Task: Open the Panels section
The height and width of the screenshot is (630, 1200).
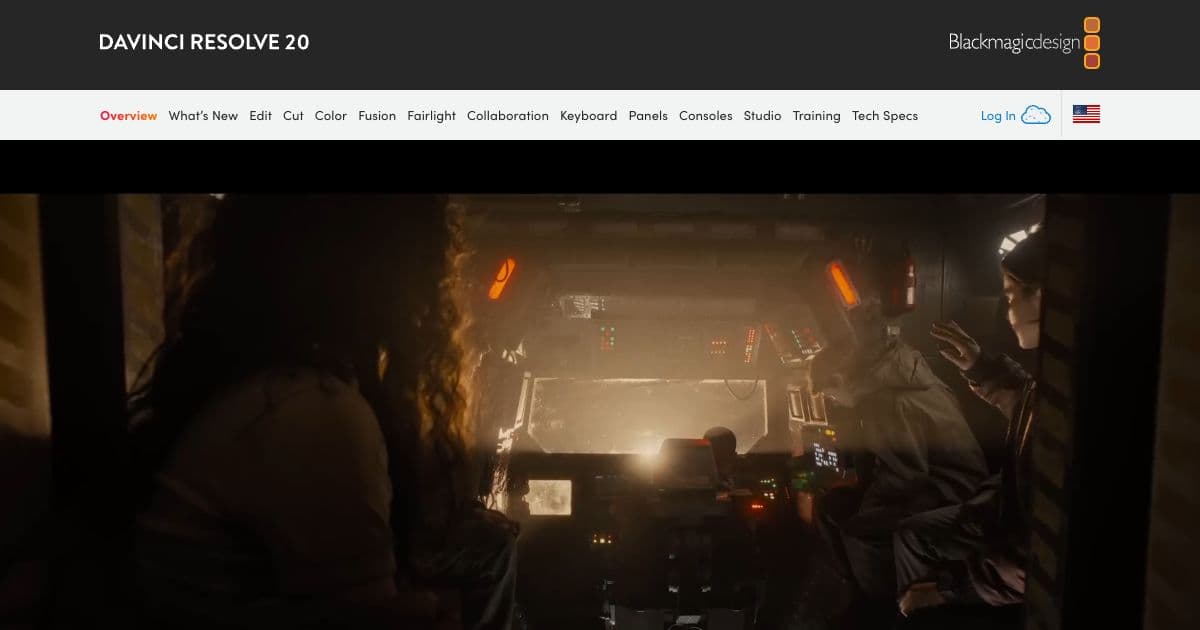Action: point(648,115)
